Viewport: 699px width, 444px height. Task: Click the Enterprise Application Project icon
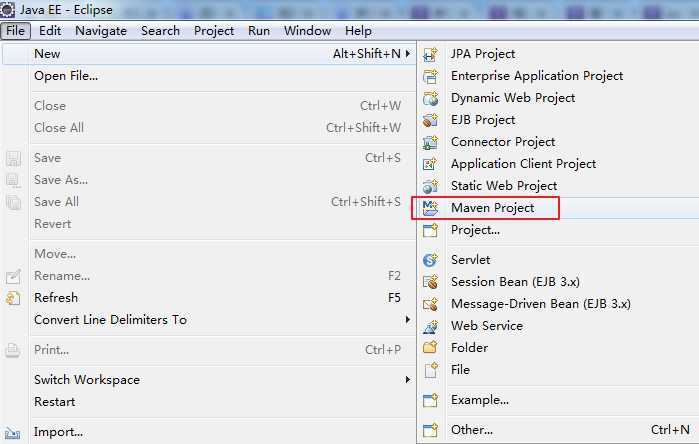tap(431, 76)
